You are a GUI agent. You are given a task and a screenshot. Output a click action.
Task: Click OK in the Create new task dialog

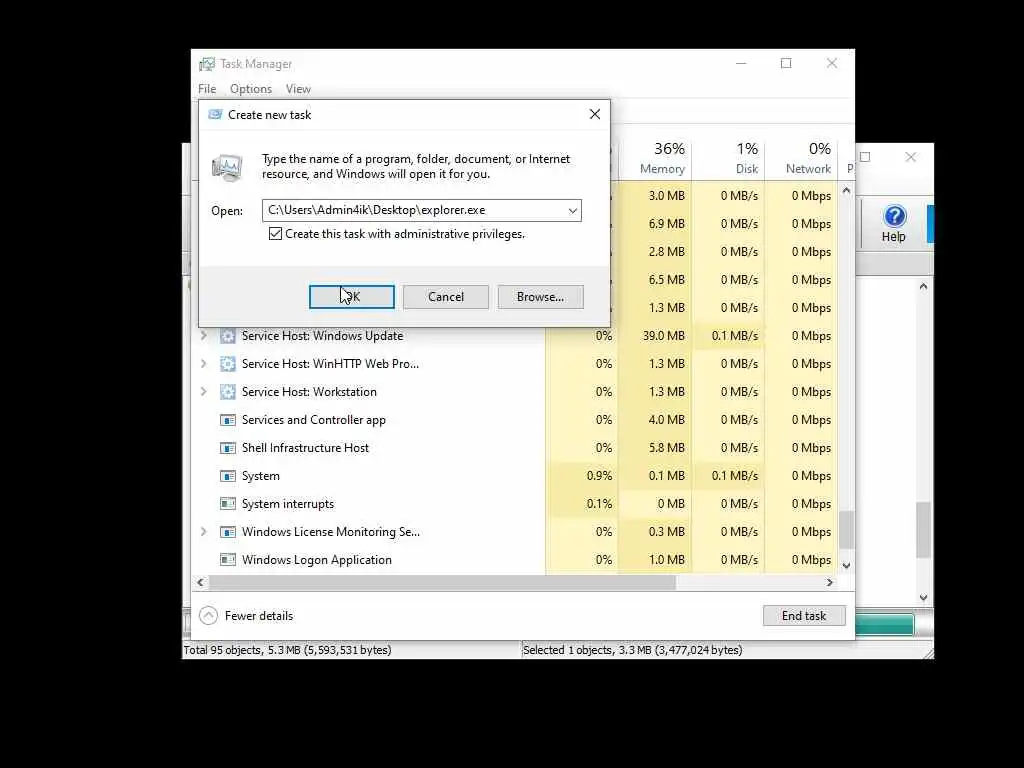click(351, 296)
